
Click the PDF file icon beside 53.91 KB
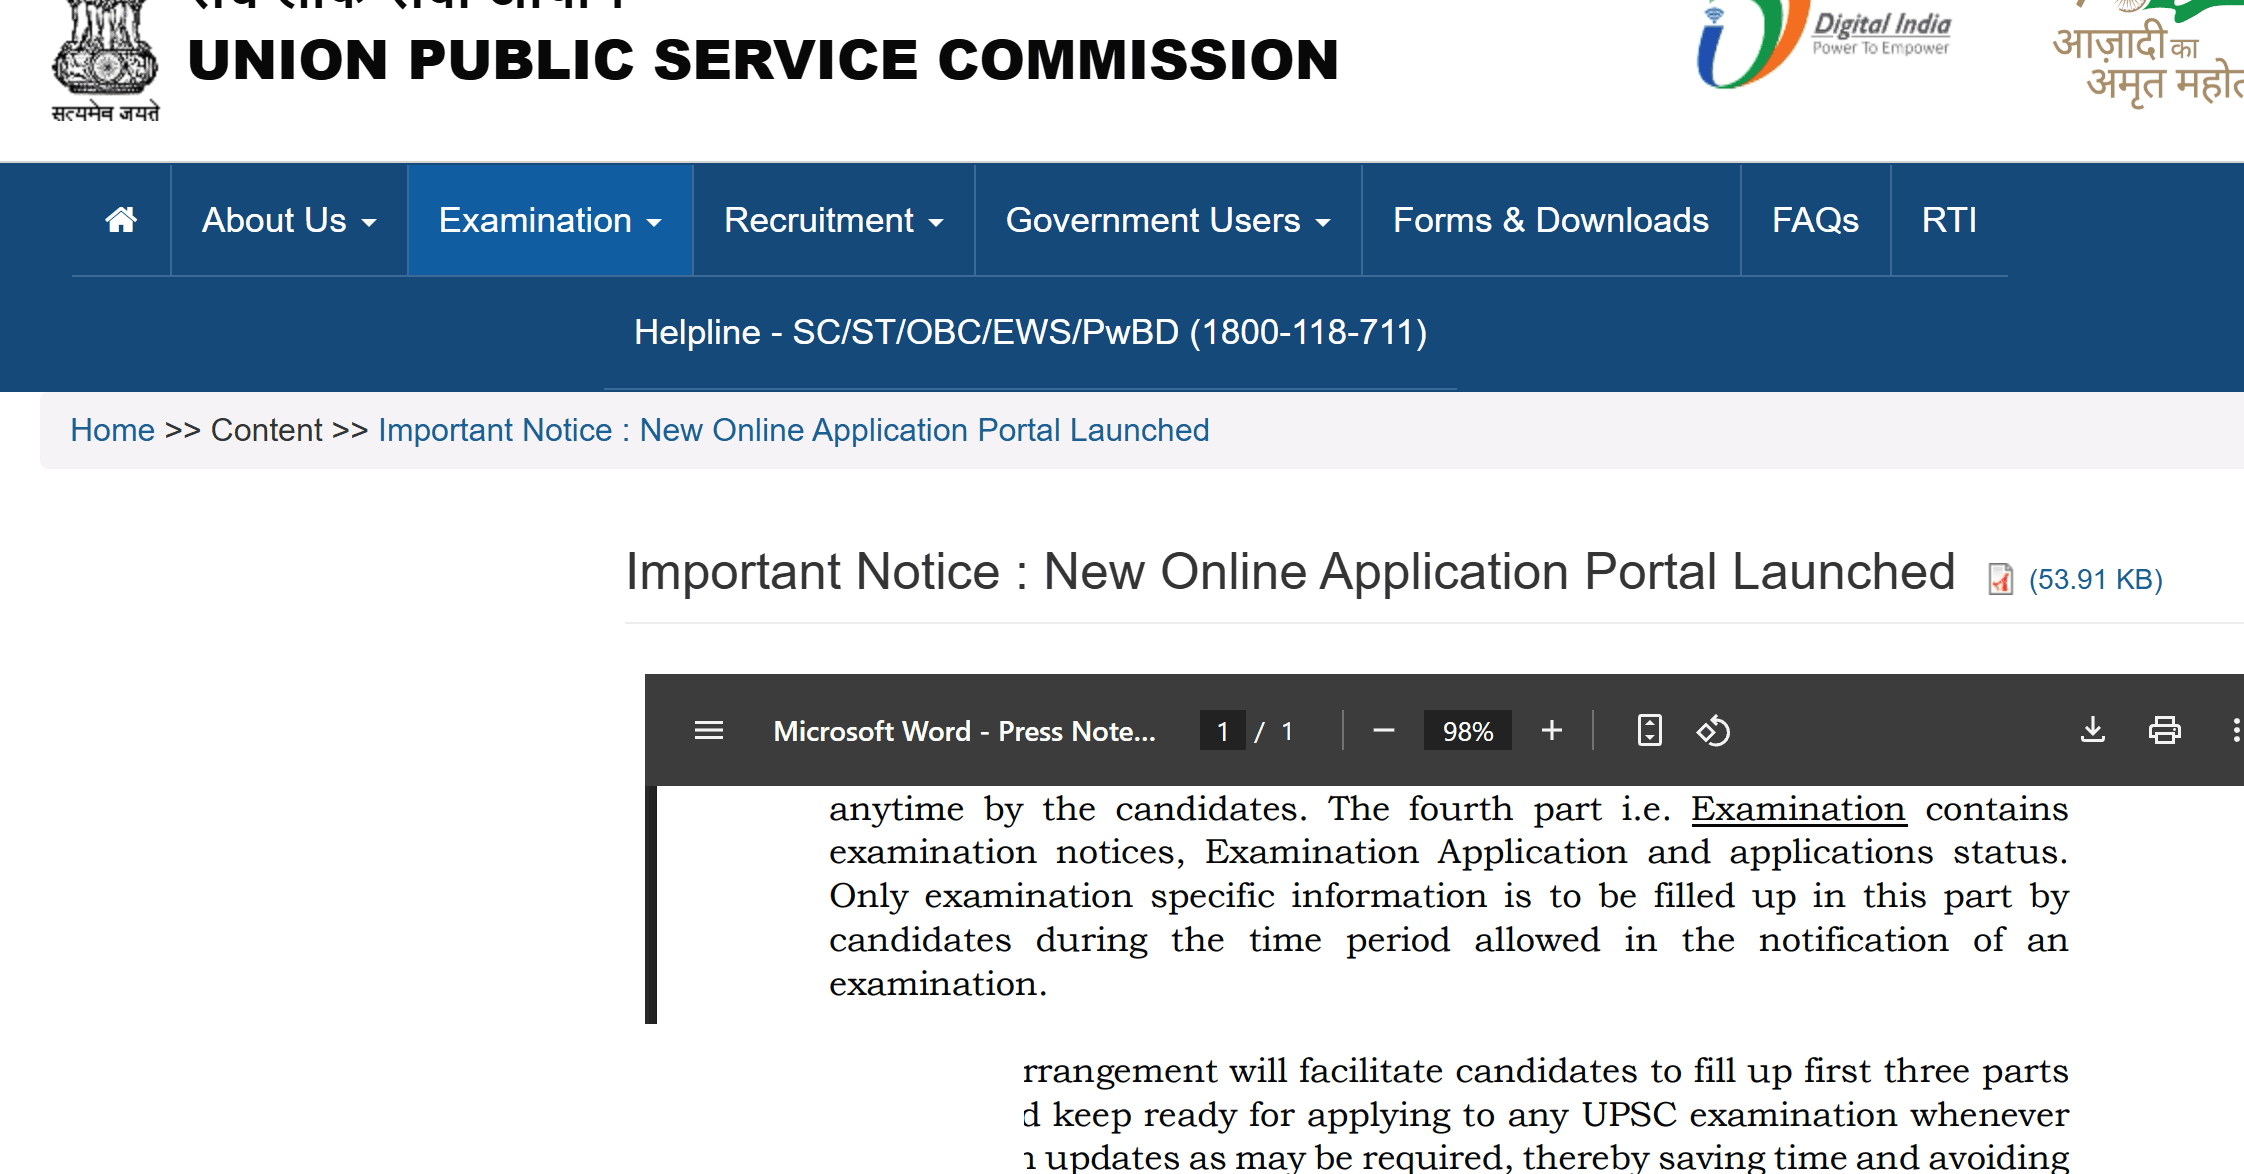point(2000,579)
